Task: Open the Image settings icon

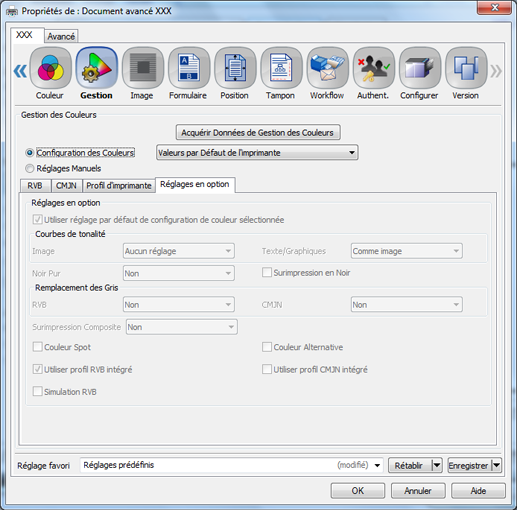Action: pyautogui.click(x=143, y=68)
